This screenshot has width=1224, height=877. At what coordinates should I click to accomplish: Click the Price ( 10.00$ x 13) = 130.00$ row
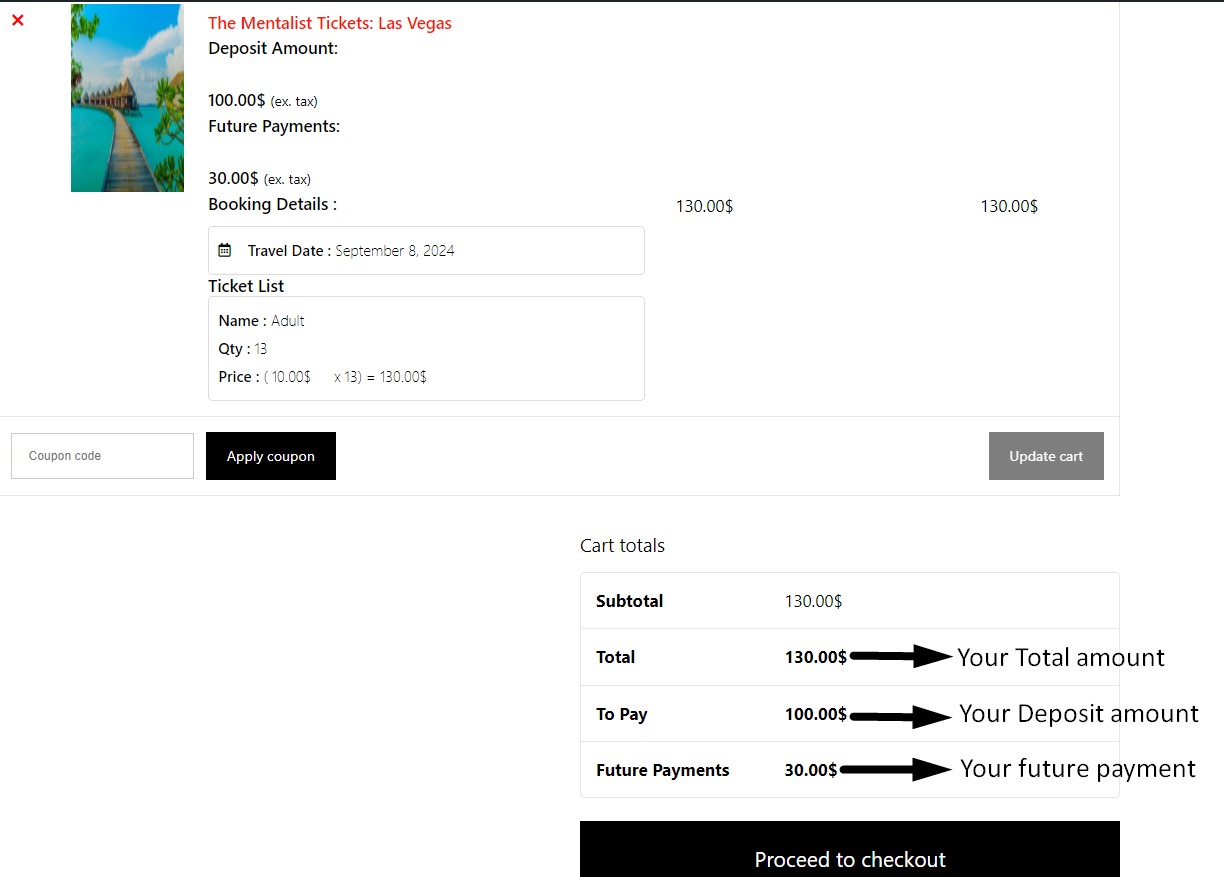pyautogui.click(x=323, y=377)
